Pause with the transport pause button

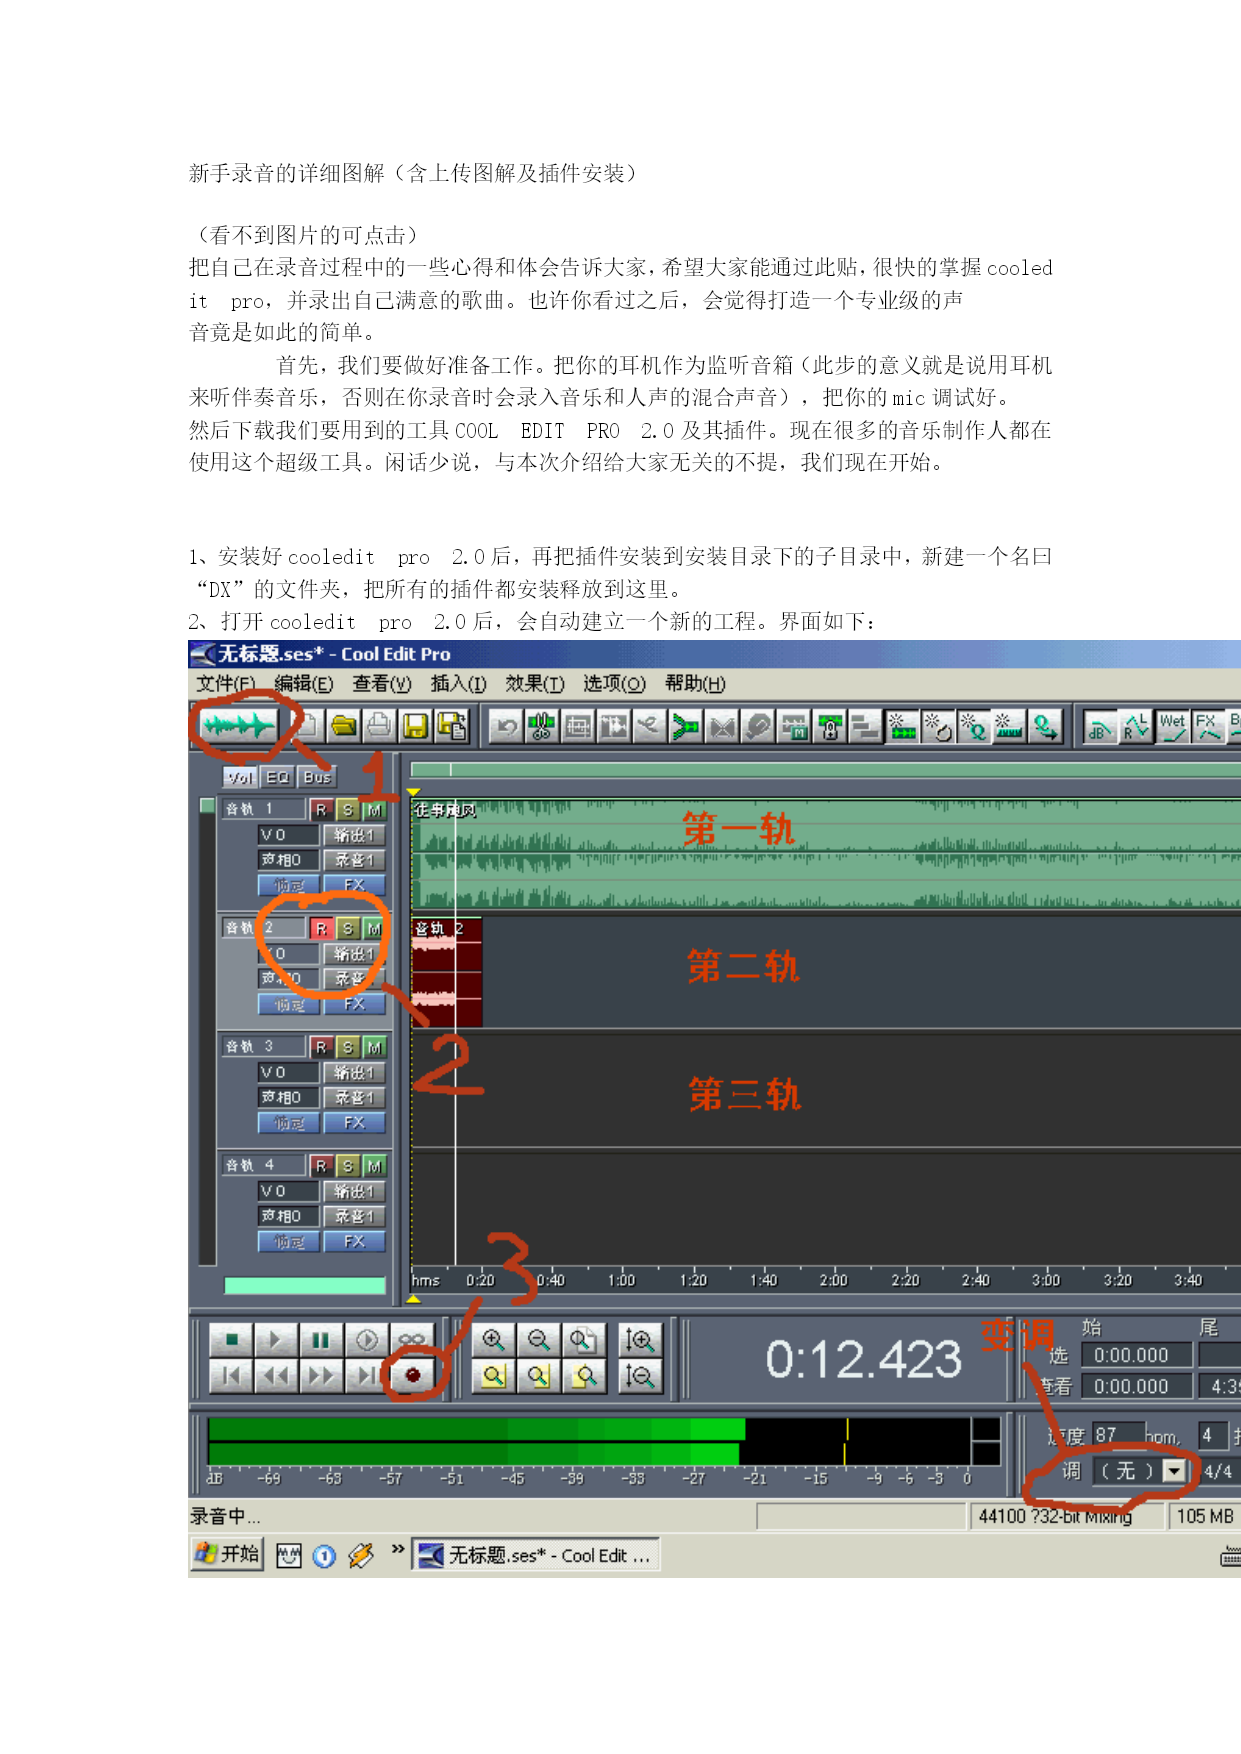click(321, 1340)
